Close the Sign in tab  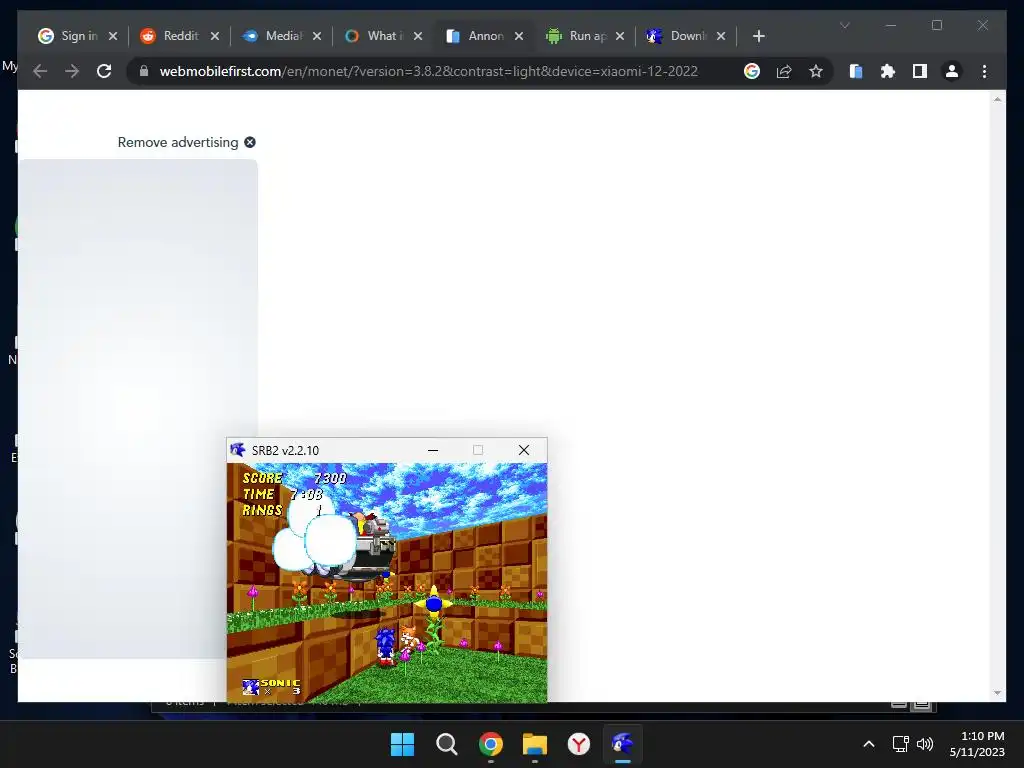pos(113,36)
